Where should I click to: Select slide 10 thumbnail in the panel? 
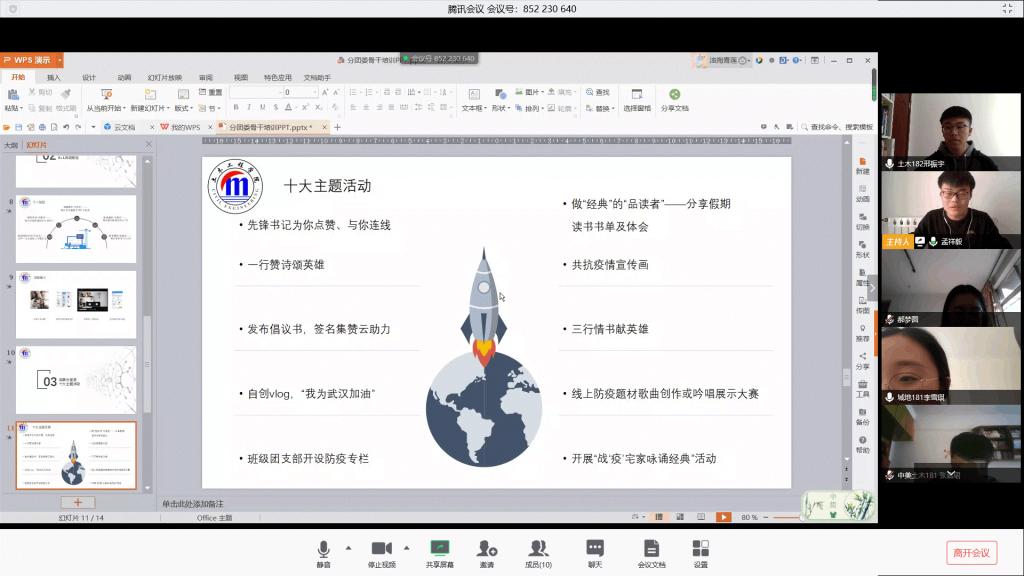click(76, 380)
